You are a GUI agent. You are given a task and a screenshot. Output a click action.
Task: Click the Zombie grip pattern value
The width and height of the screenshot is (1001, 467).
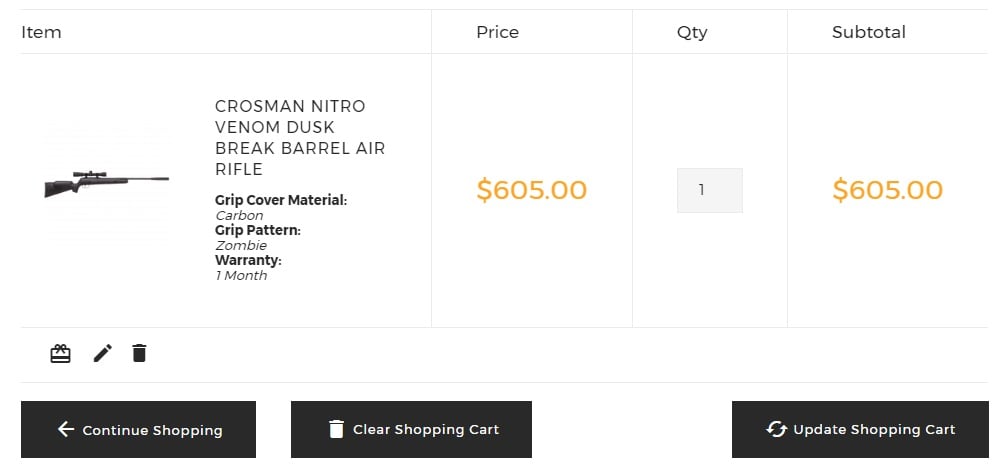[241, 246]
